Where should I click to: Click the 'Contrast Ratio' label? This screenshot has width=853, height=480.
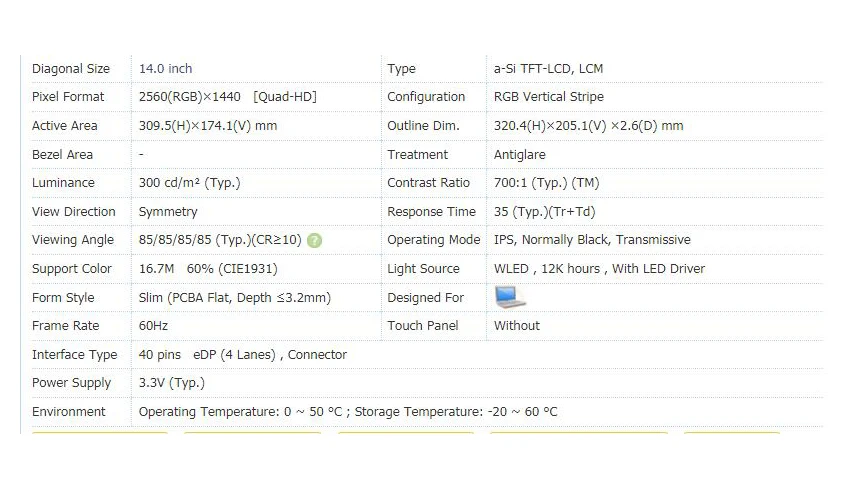point(428,183)
